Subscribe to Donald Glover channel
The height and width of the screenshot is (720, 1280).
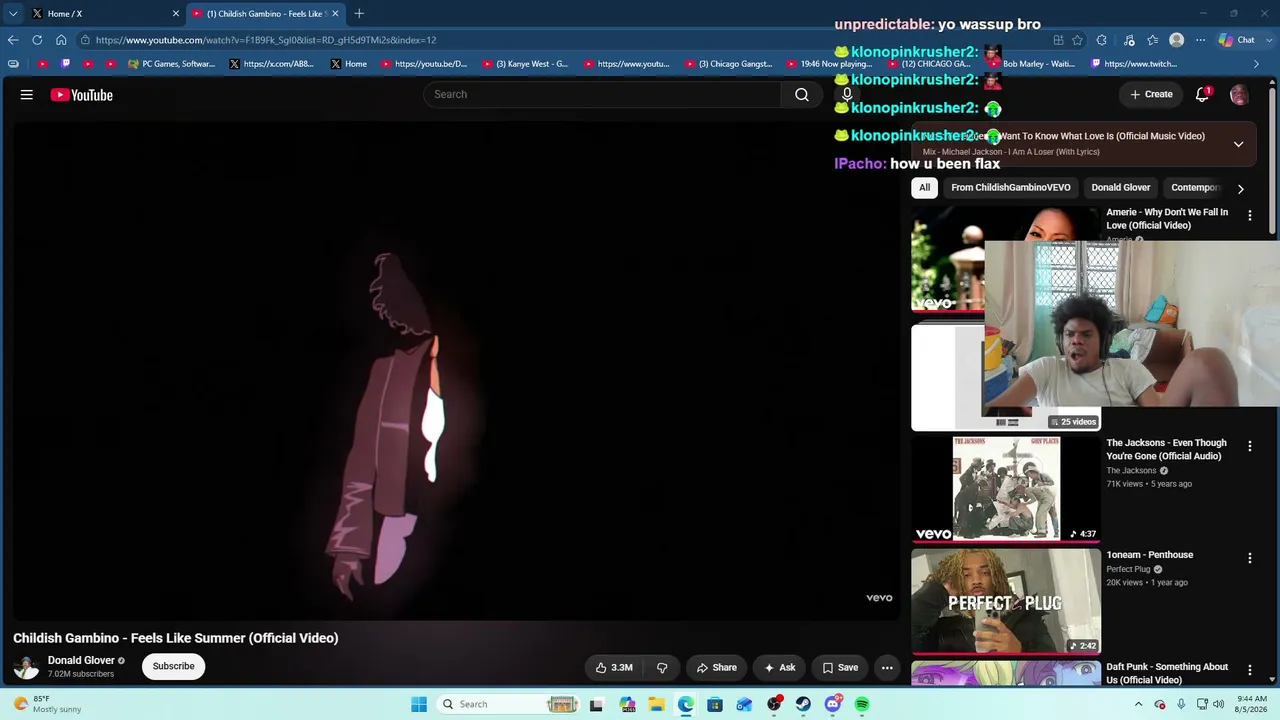(x=174, y=667)
